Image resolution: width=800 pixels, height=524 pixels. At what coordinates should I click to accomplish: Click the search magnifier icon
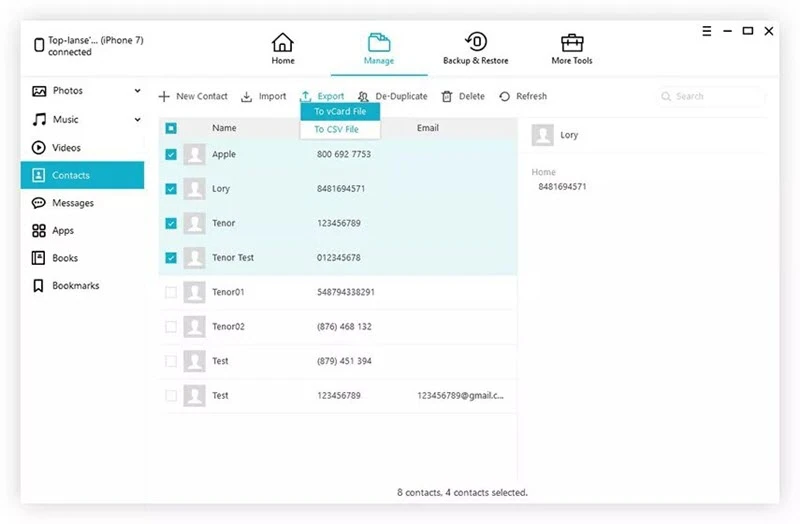pyautogui.click(x=666, y=96)
